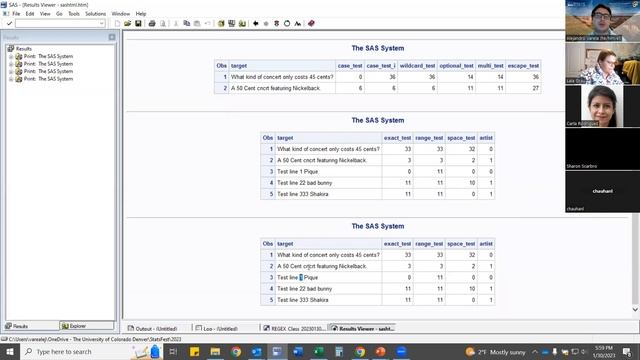
Task: Click the Stop loading icon
Action: point(277,24)
